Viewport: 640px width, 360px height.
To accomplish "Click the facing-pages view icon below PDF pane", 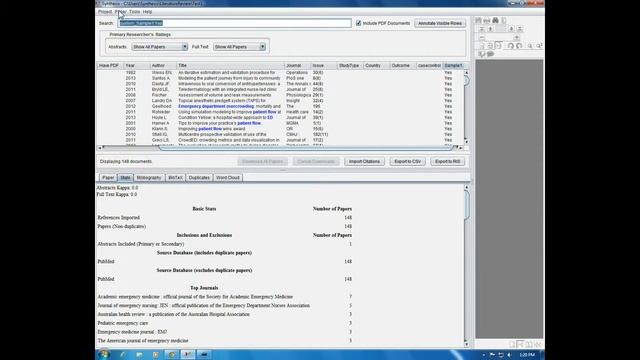I will pos(529,344).
